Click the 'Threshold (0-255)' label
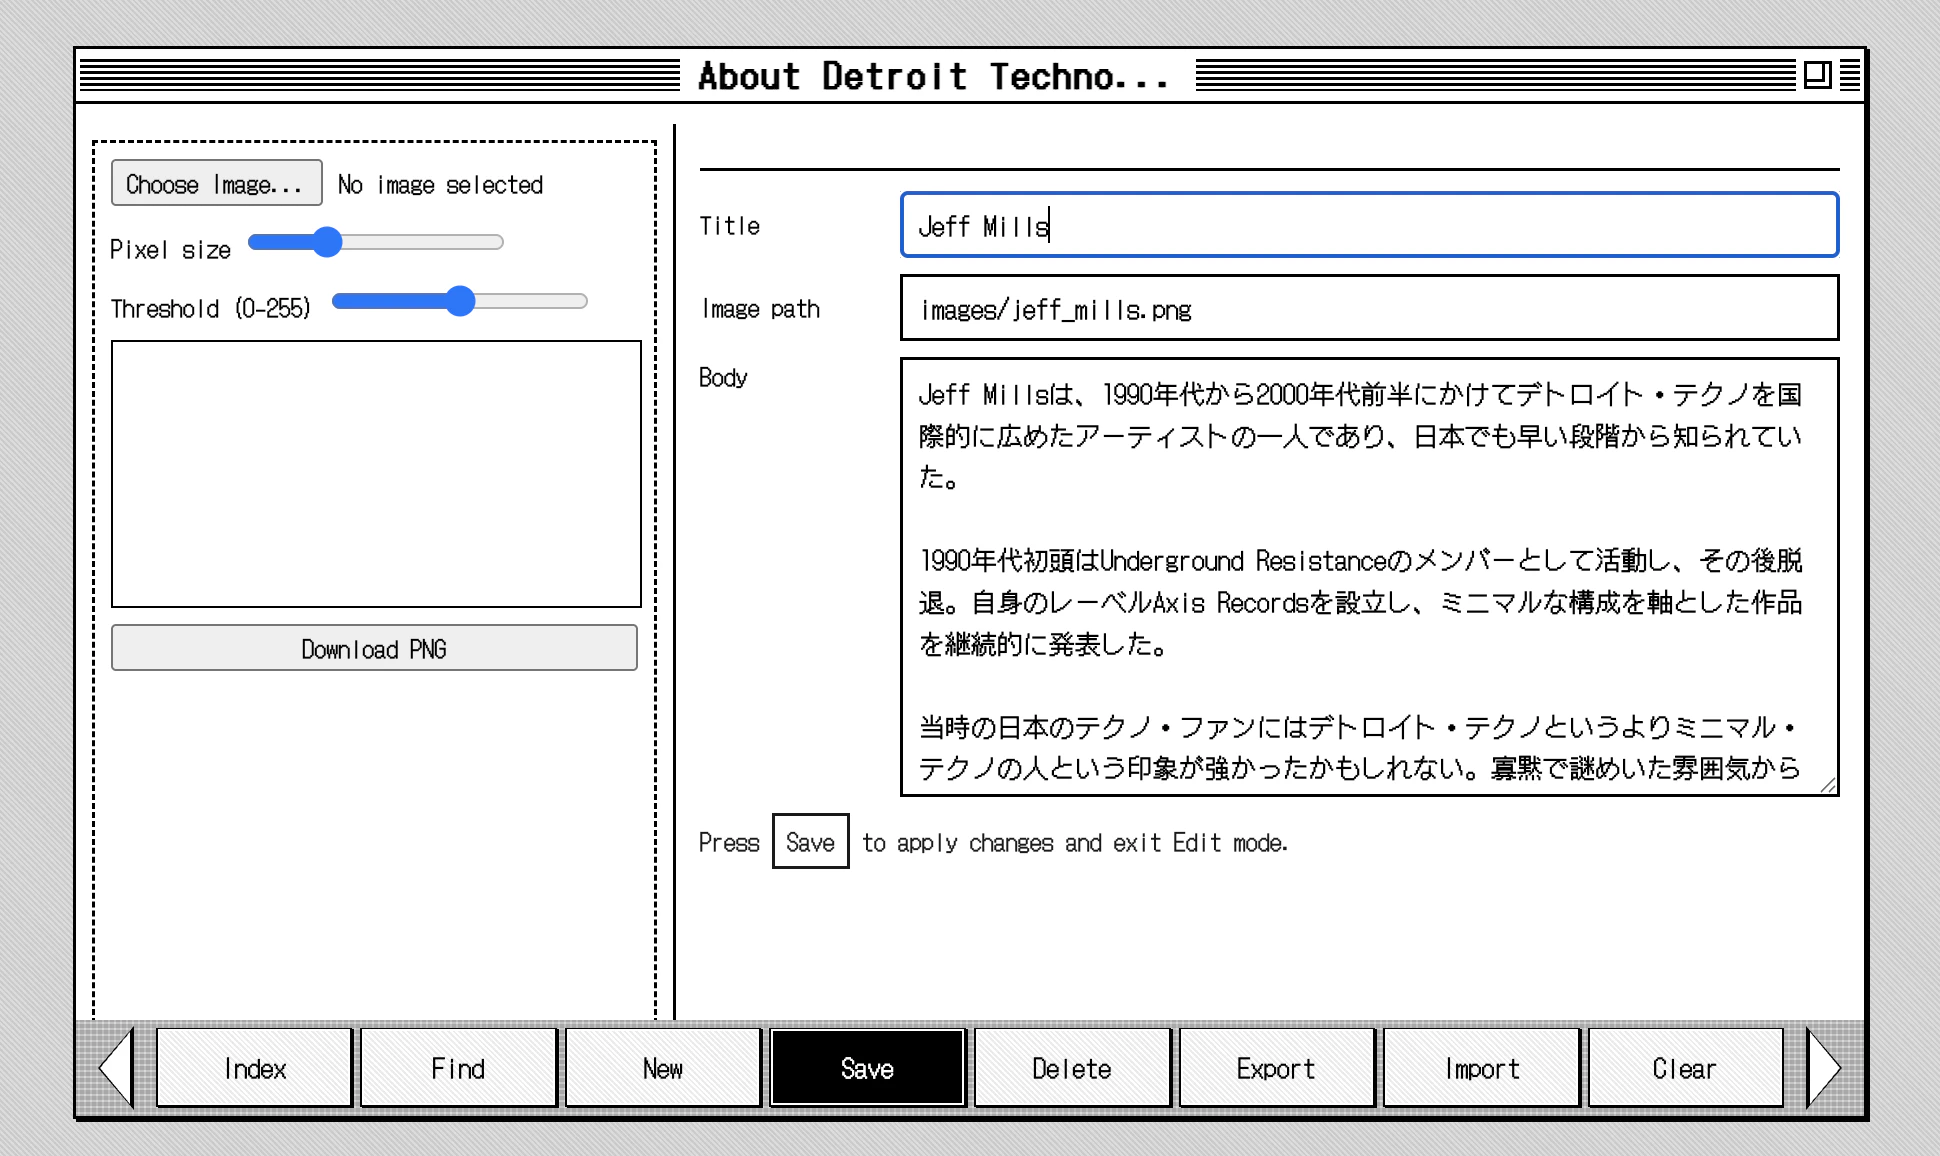Viewport: 1940px width, 1156px height. coord(210,308)
